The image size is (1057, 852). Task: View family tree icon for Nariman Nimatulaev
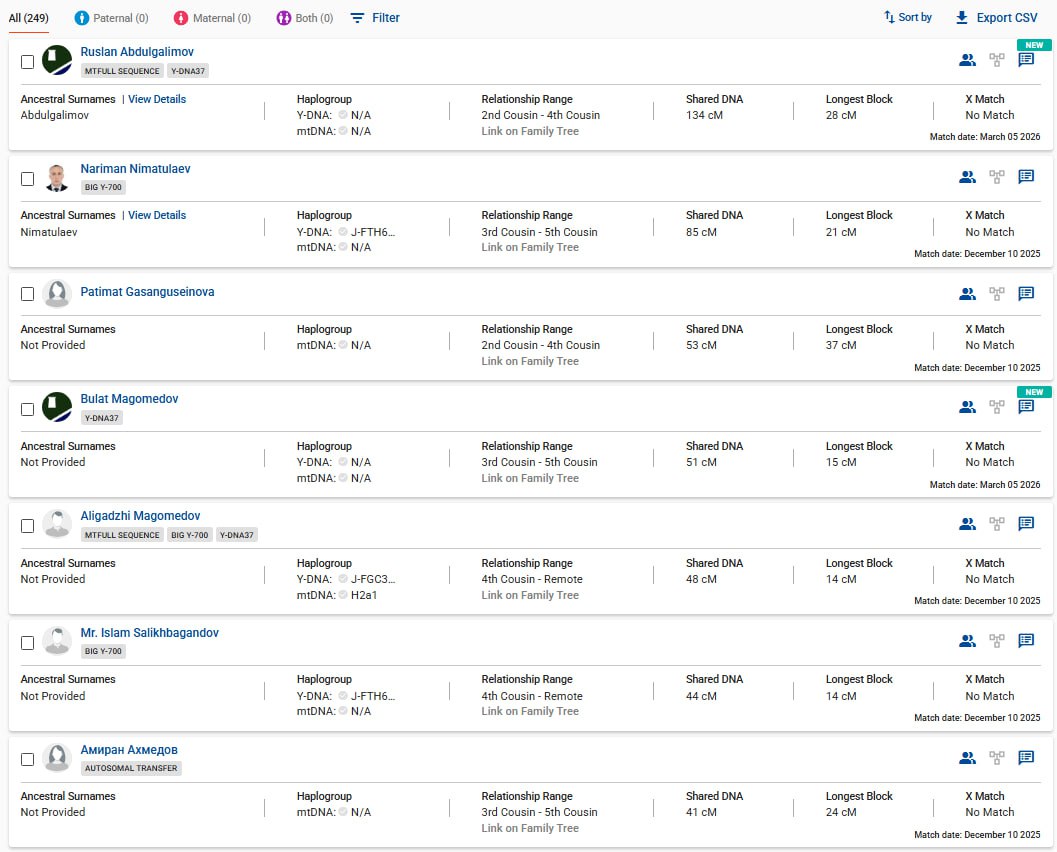point(996,177)
